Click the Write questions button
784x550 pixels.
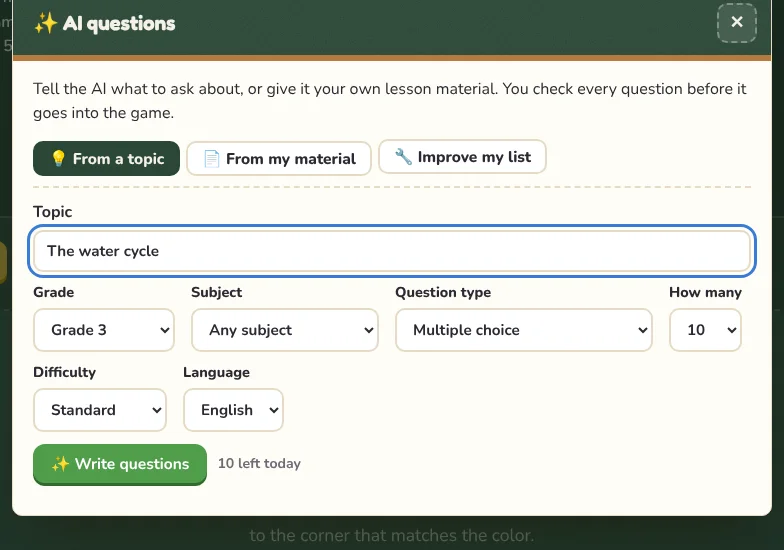(x=120, y=464)
